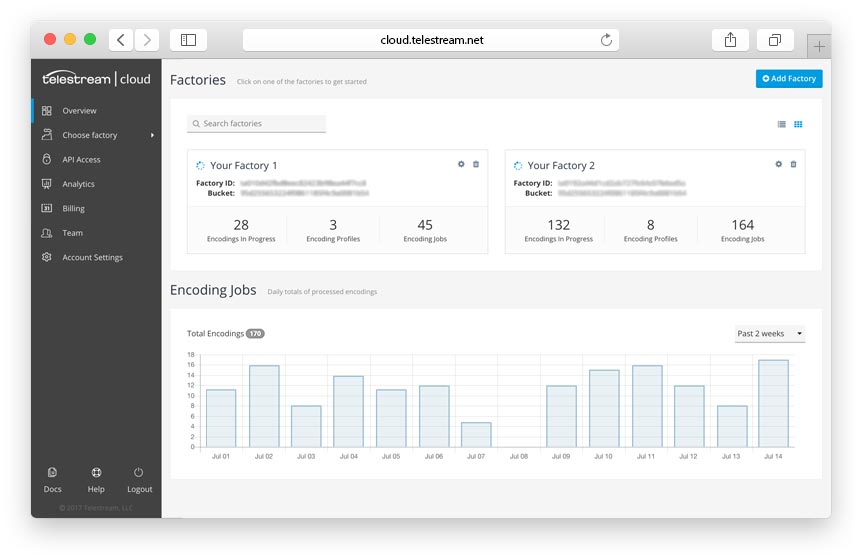Click the Team people icon
The height and width of the screenshot is (555, 862).
click(47, 232)
